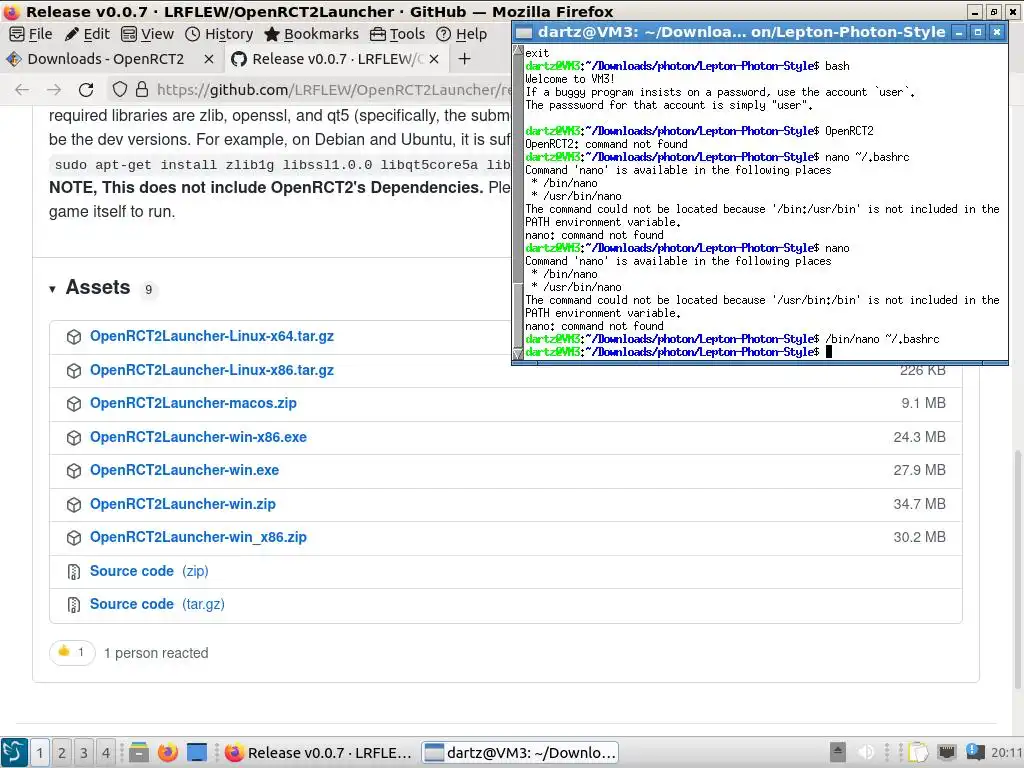The height and width of the screenshot is (768, 1024).
Task: Click the eject removable media tray icon
Action: point(838,752)
